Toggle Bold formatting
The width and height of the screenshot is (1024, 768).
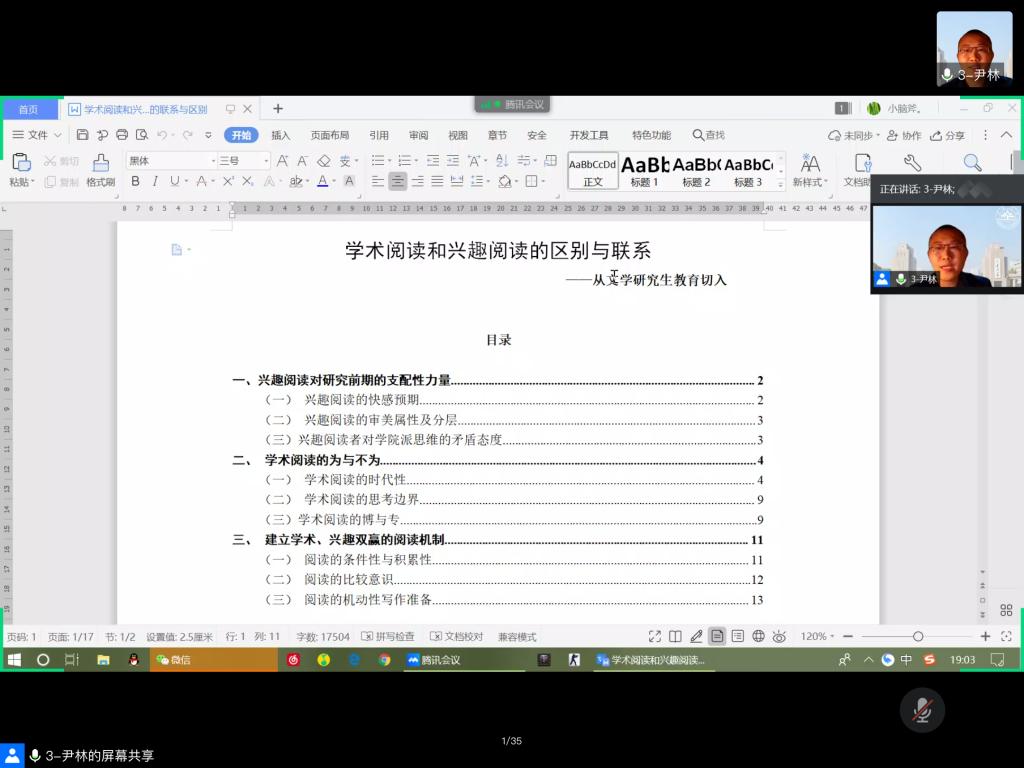pos(135,181)
